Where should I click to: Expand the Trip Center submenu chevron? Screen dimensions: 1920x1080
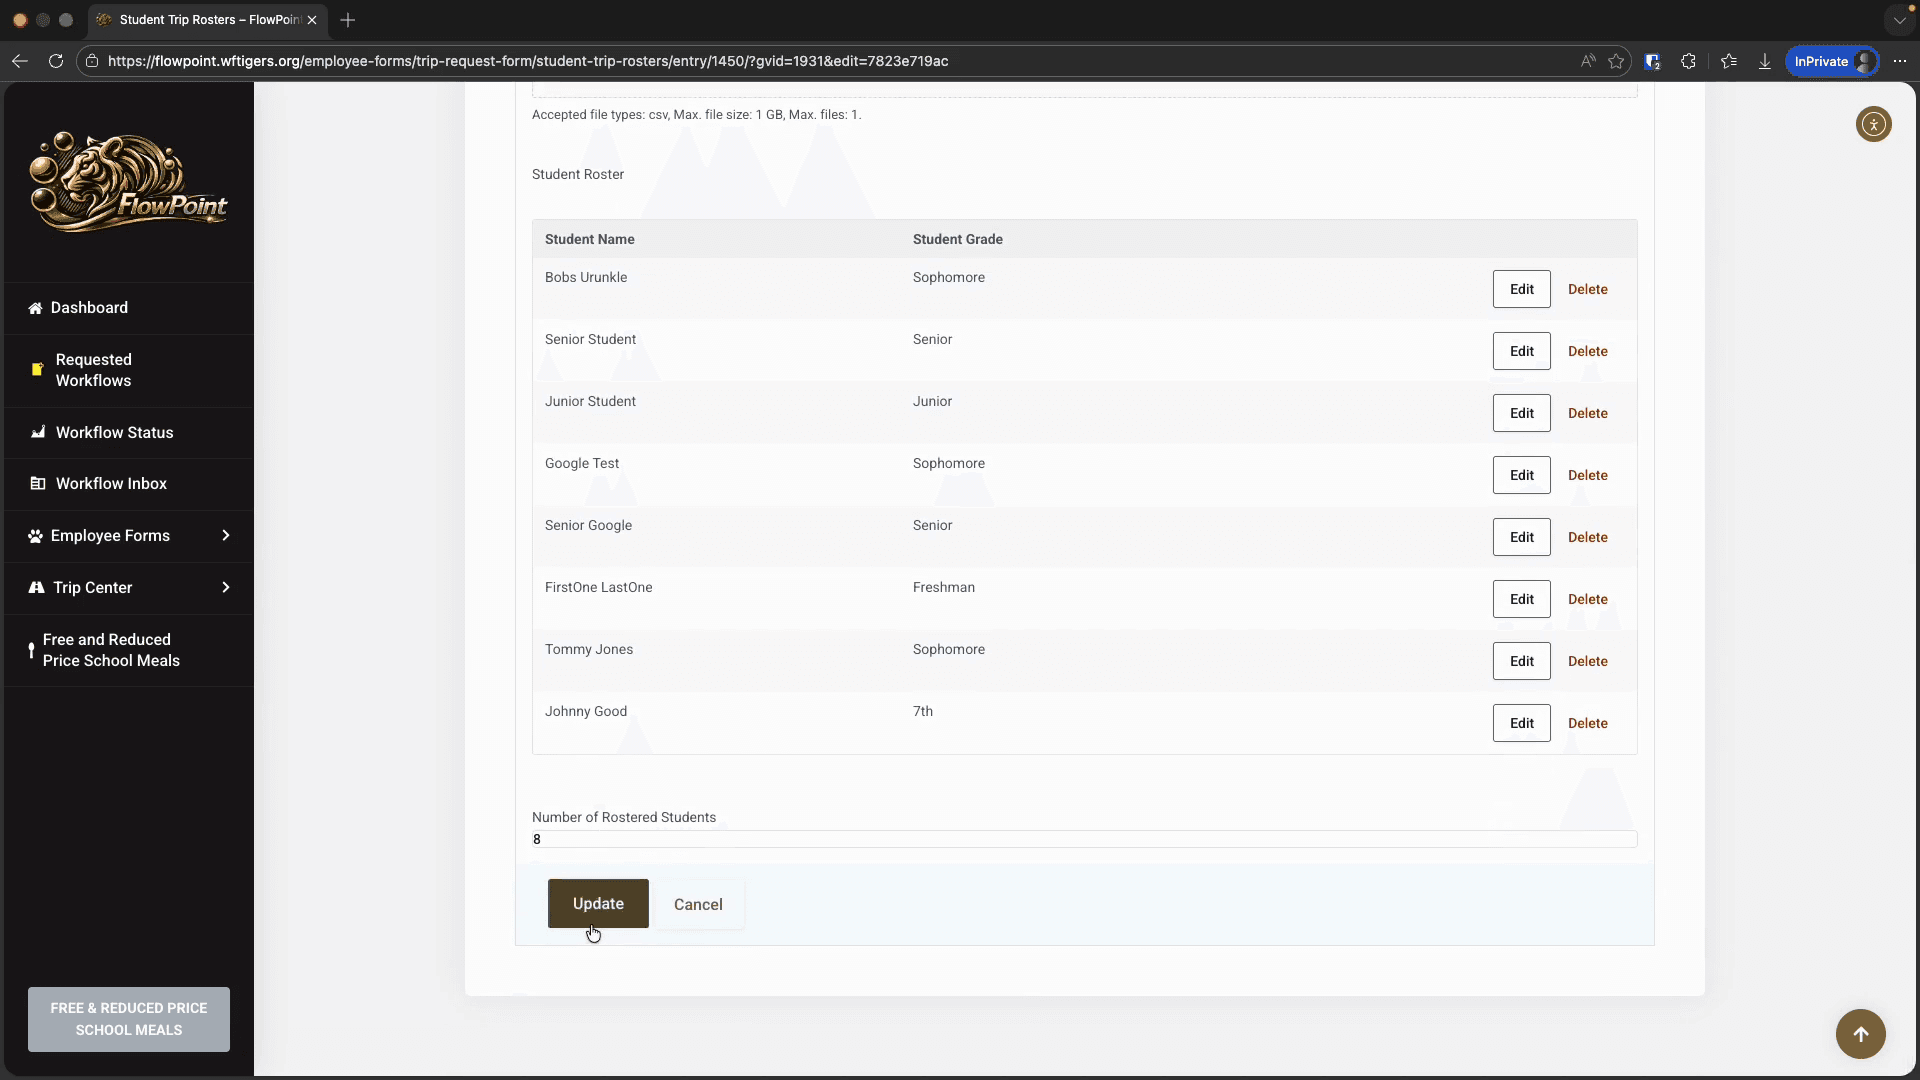click(226, 587)
